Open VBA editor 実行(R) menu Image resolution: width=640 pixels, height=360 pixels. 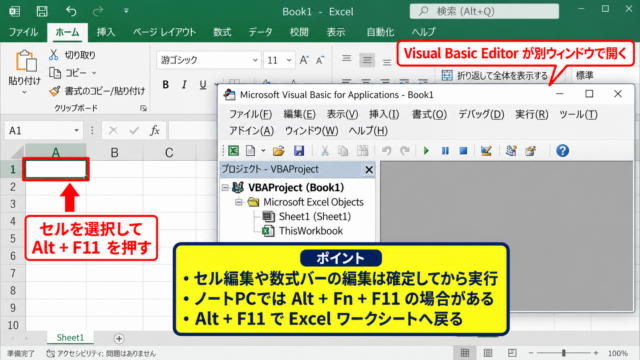coord(531,114)
